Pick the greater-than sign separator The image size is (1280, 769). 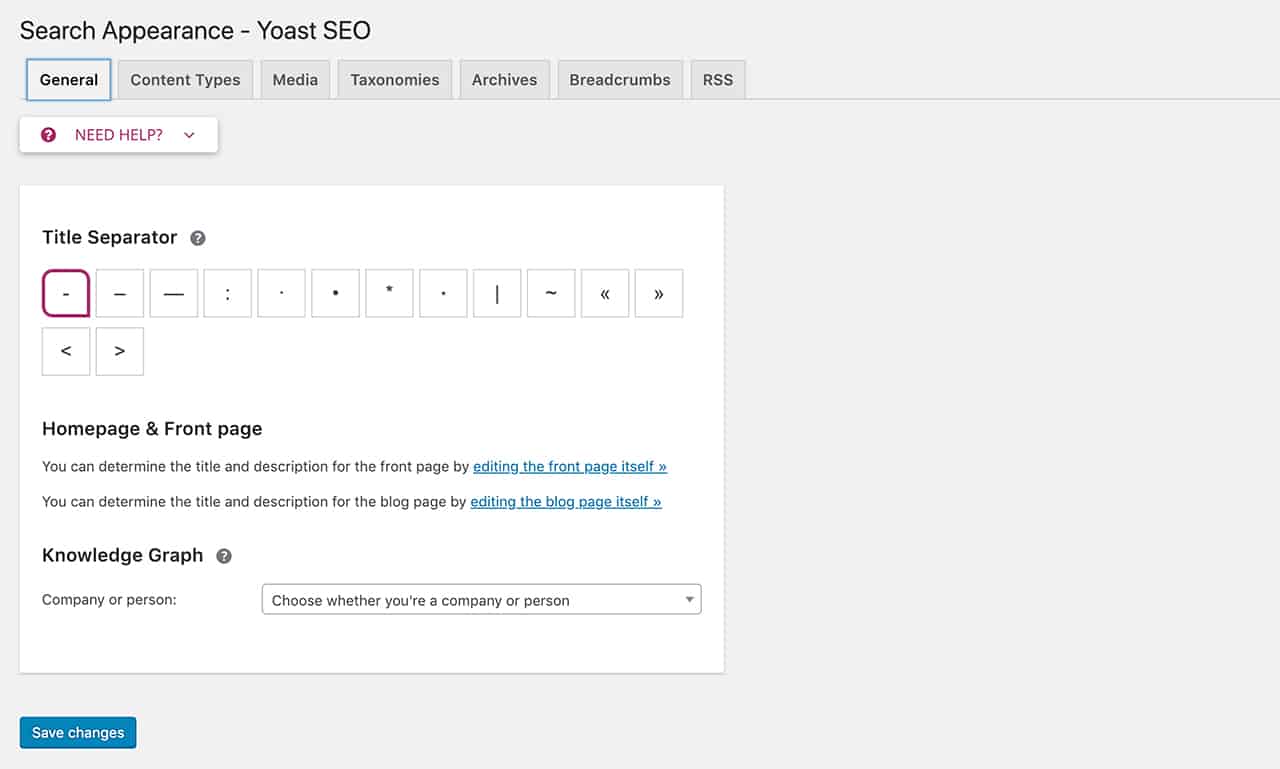120,351
